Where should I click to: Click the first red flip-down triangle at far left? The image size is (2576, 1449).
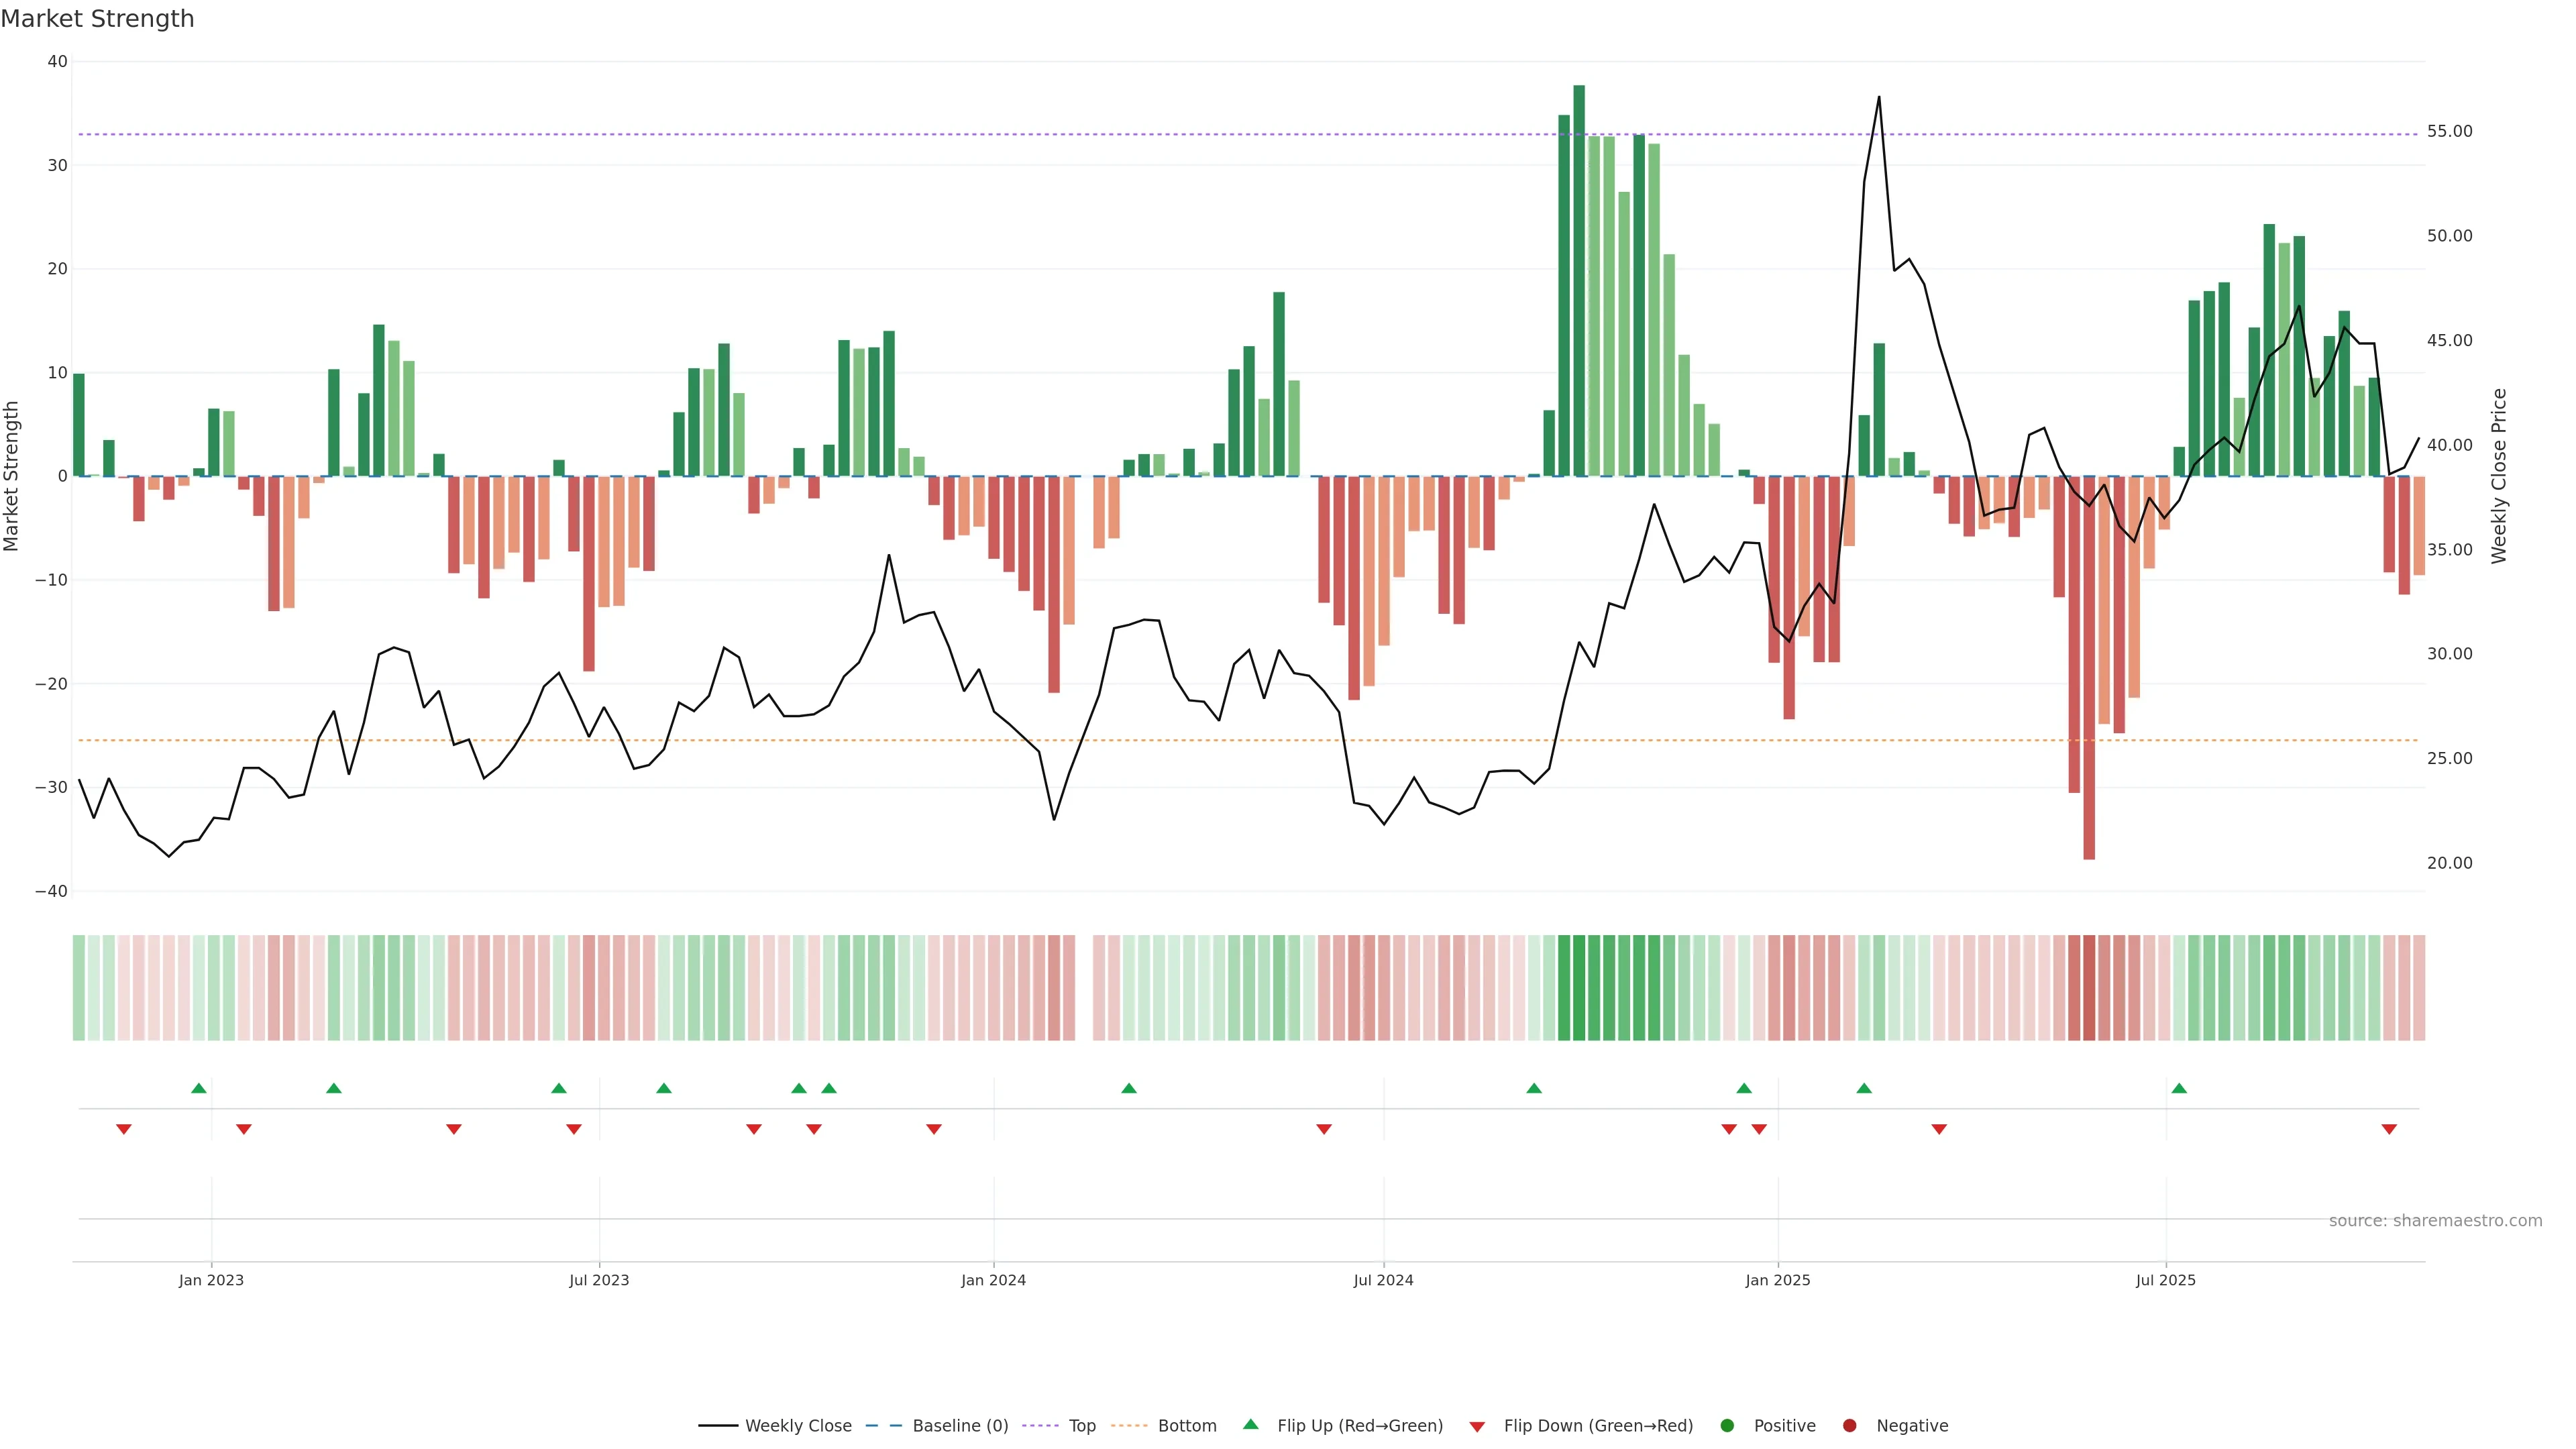pos(124,1129)
